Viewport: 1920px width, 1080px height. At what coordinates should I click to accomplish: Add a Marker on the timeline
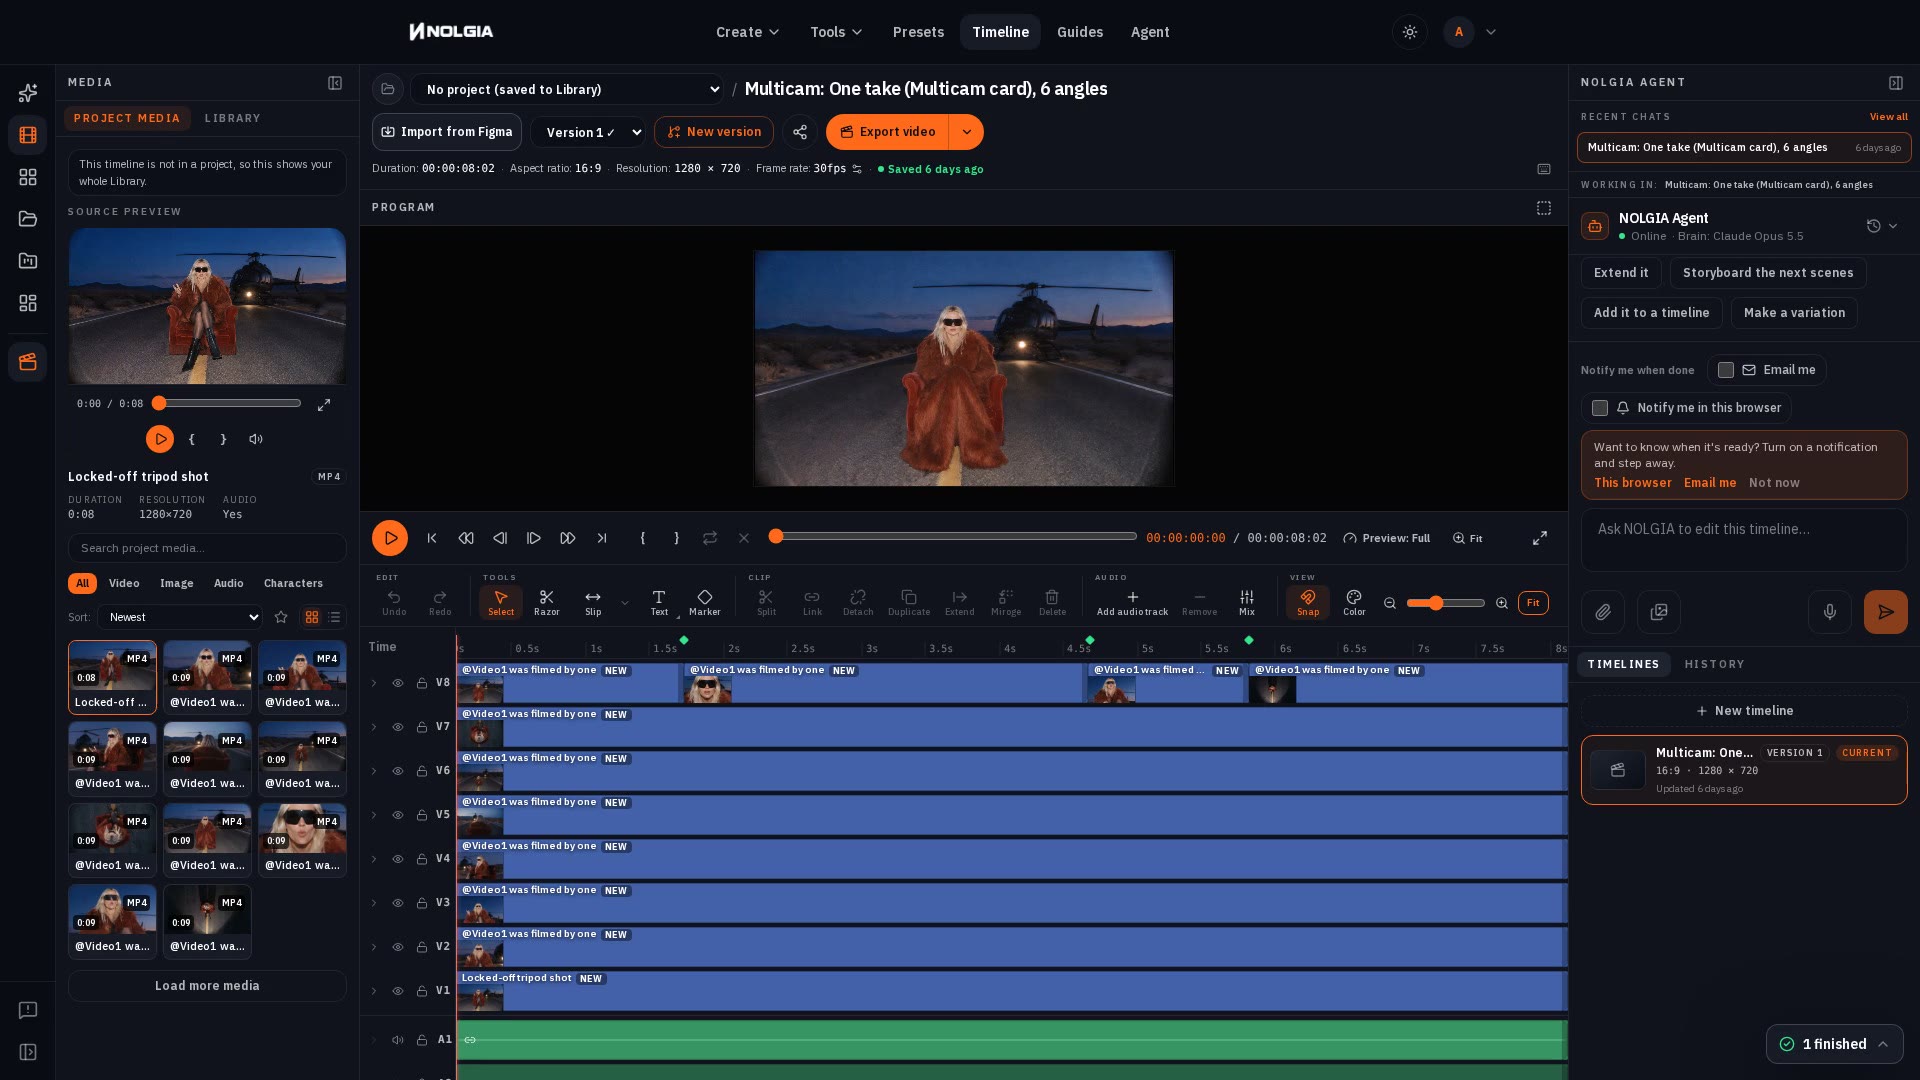tap(704, 602)
